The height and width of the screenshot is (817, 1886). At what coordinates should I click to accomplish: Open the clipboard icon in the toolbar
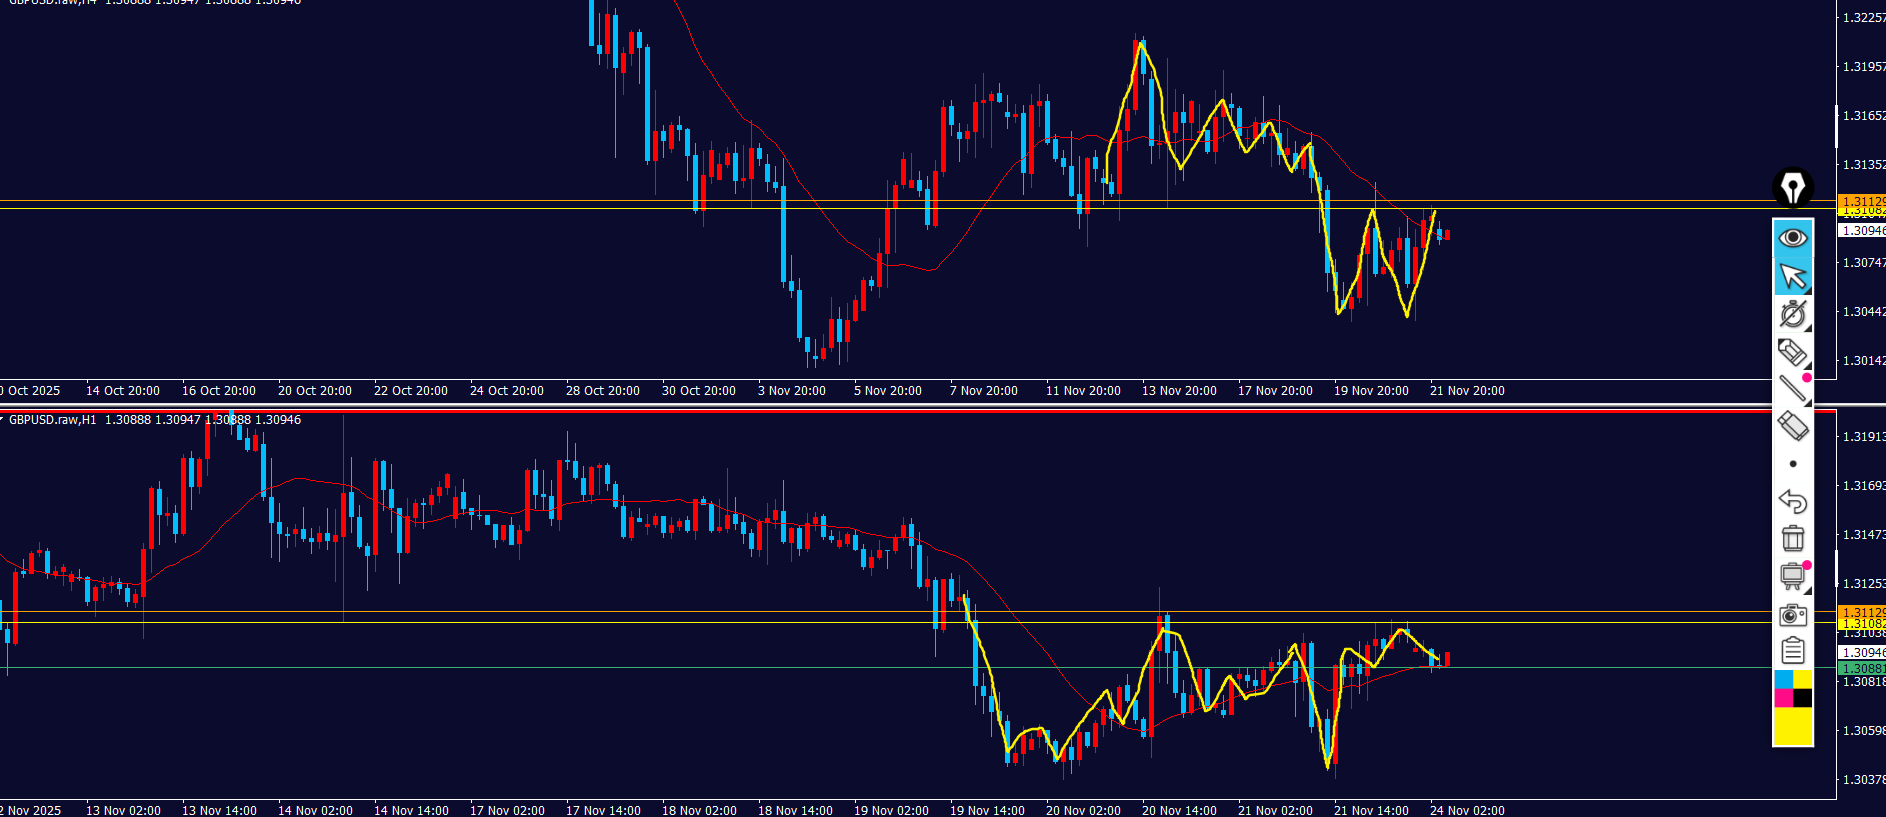pos(1792,651)
